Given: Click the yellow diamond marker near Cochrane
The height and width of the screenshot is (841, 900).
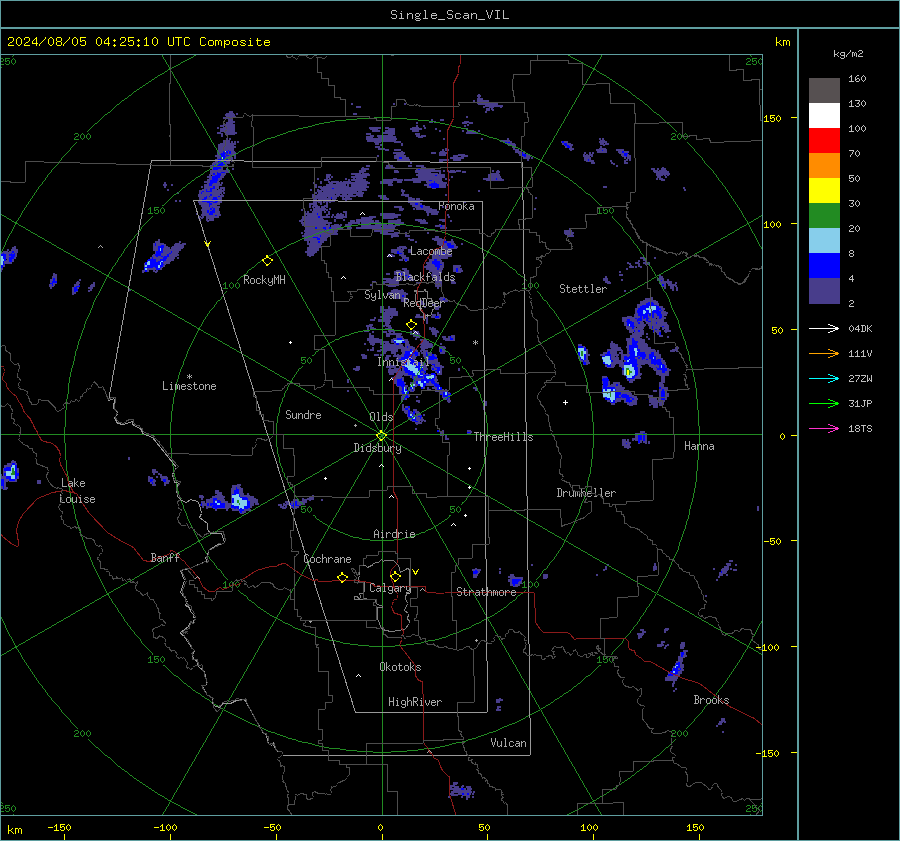Looking at the screenshot, I should click(x=343, y=578).
